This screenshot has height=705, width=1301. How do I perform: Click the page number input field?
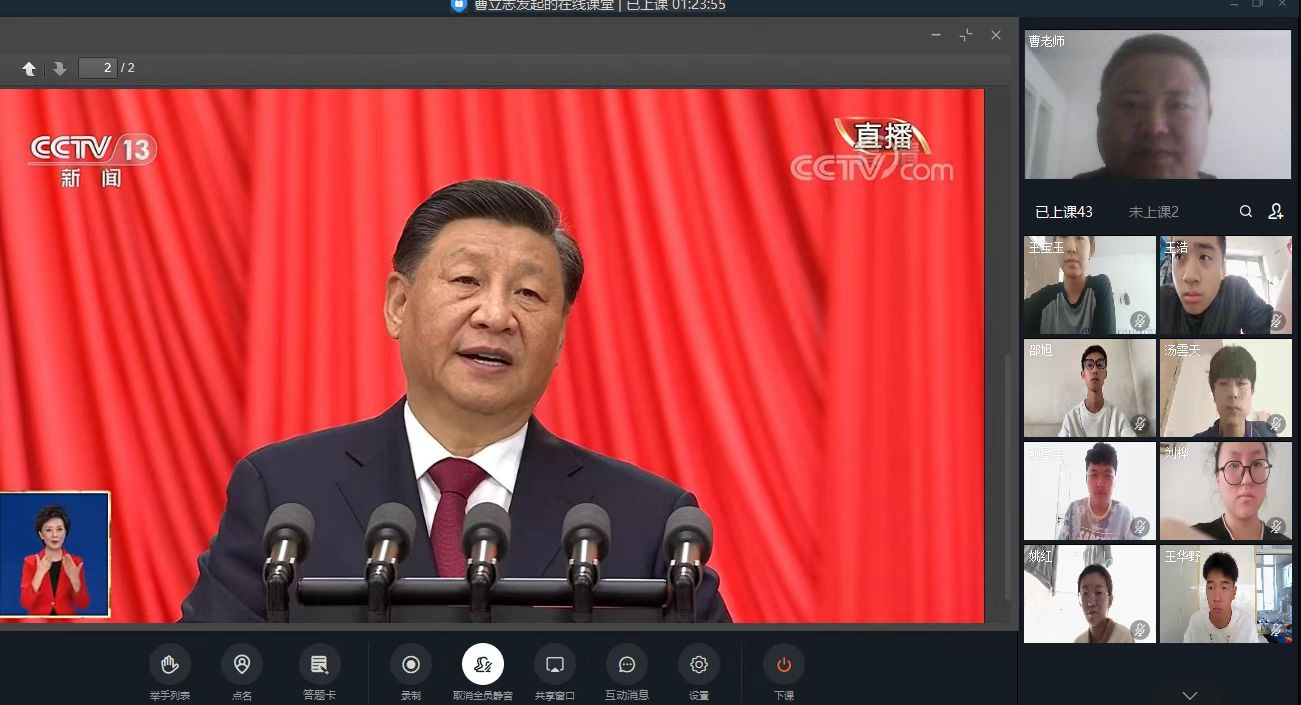[x=97, y=68]
